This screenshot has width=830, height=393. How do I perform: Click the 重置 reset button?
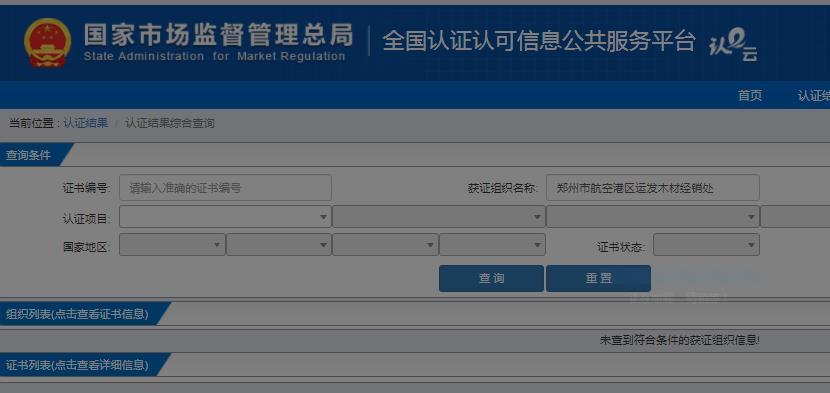pos(598,279)
